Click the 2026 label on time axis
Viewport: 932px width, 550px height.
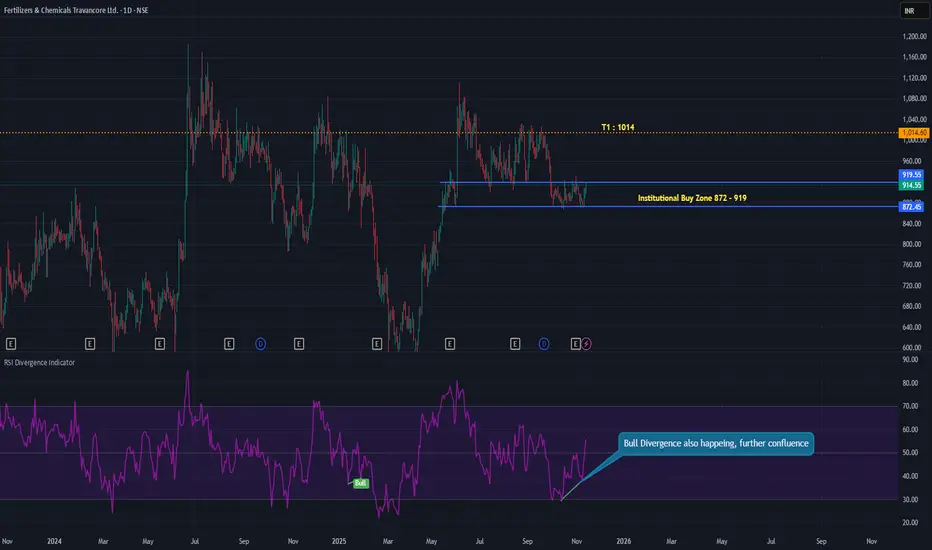[x=624, y=541]
